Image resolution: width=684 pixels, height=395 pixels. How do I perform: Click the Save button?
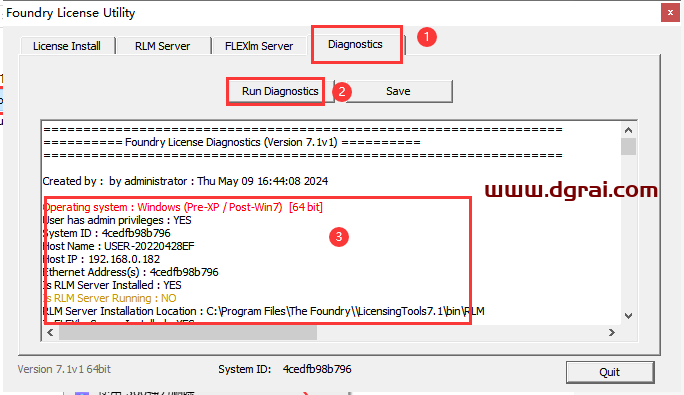click(398, 91)
